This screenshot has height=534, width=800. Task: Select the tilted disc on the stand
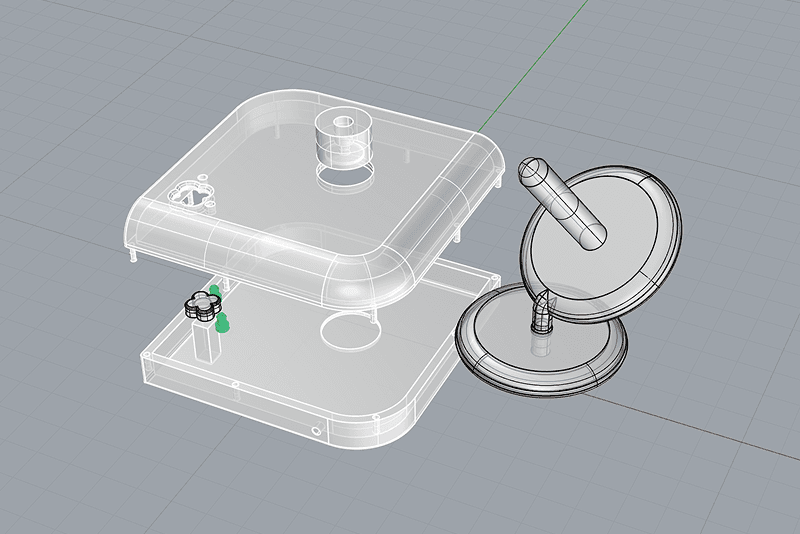coord(601,244)
